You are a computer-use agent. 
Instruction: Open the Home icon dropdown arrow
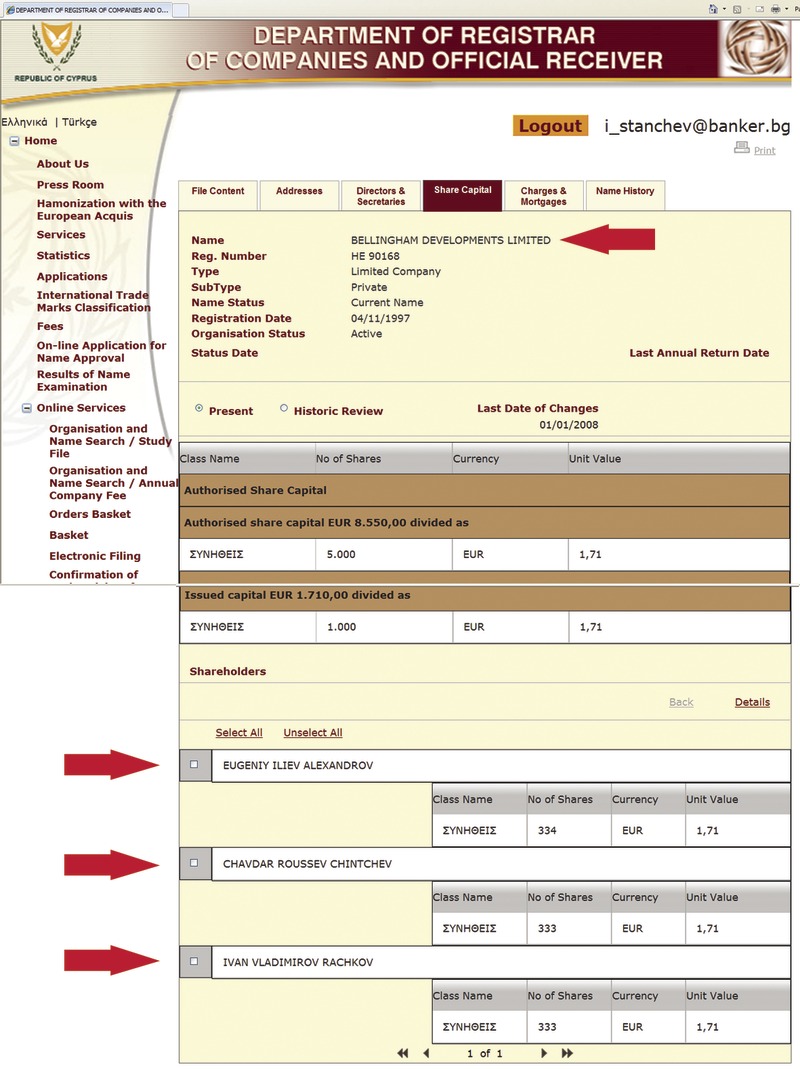point(724,9)
